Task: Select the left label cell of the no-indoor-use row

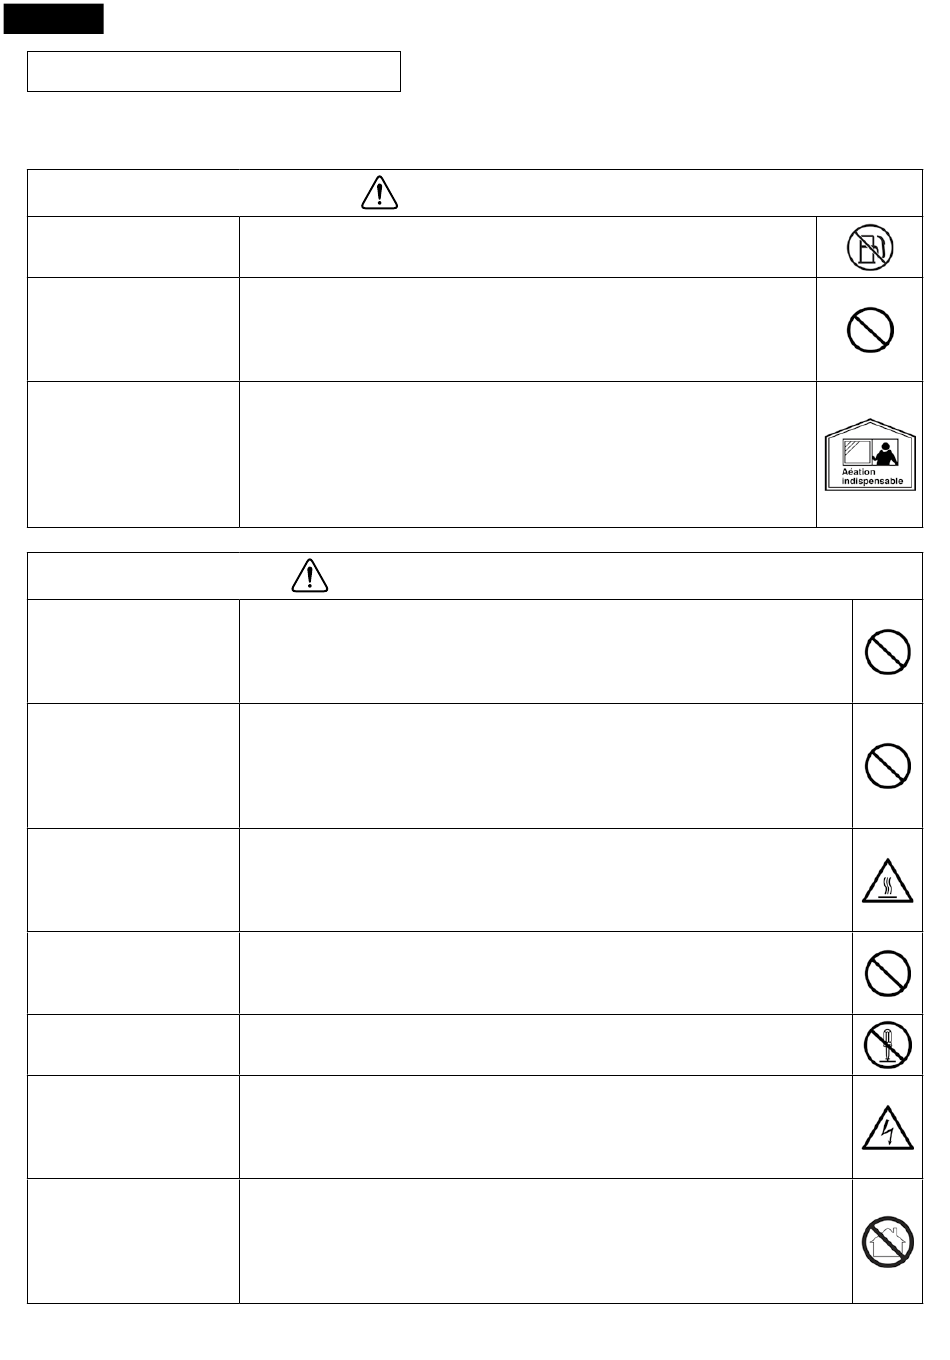Action: (133, 1241)
